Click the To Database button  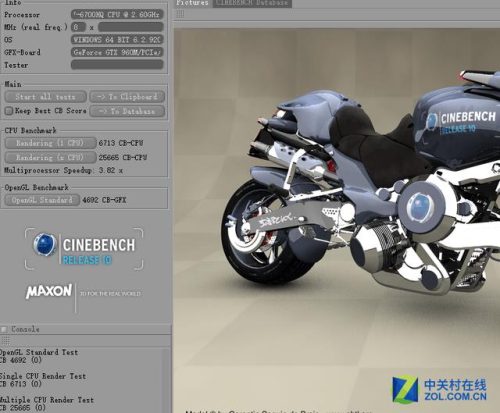pyautogui.click(x=127, y=111)
